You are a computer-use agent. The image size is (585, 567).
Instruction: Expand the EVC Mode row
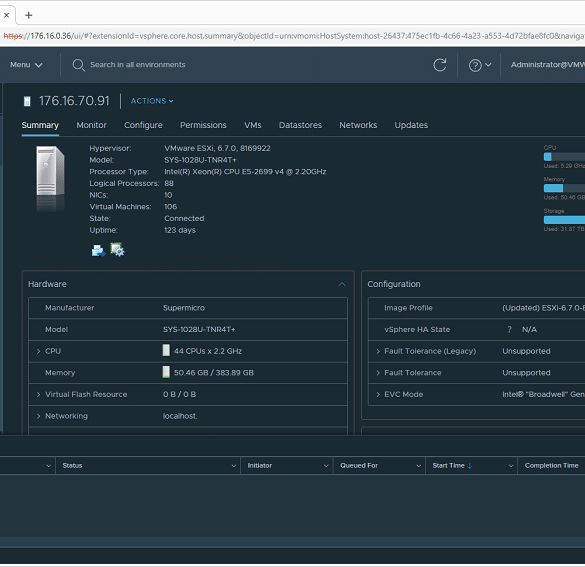pyautogui.click(x=378, y=394)
